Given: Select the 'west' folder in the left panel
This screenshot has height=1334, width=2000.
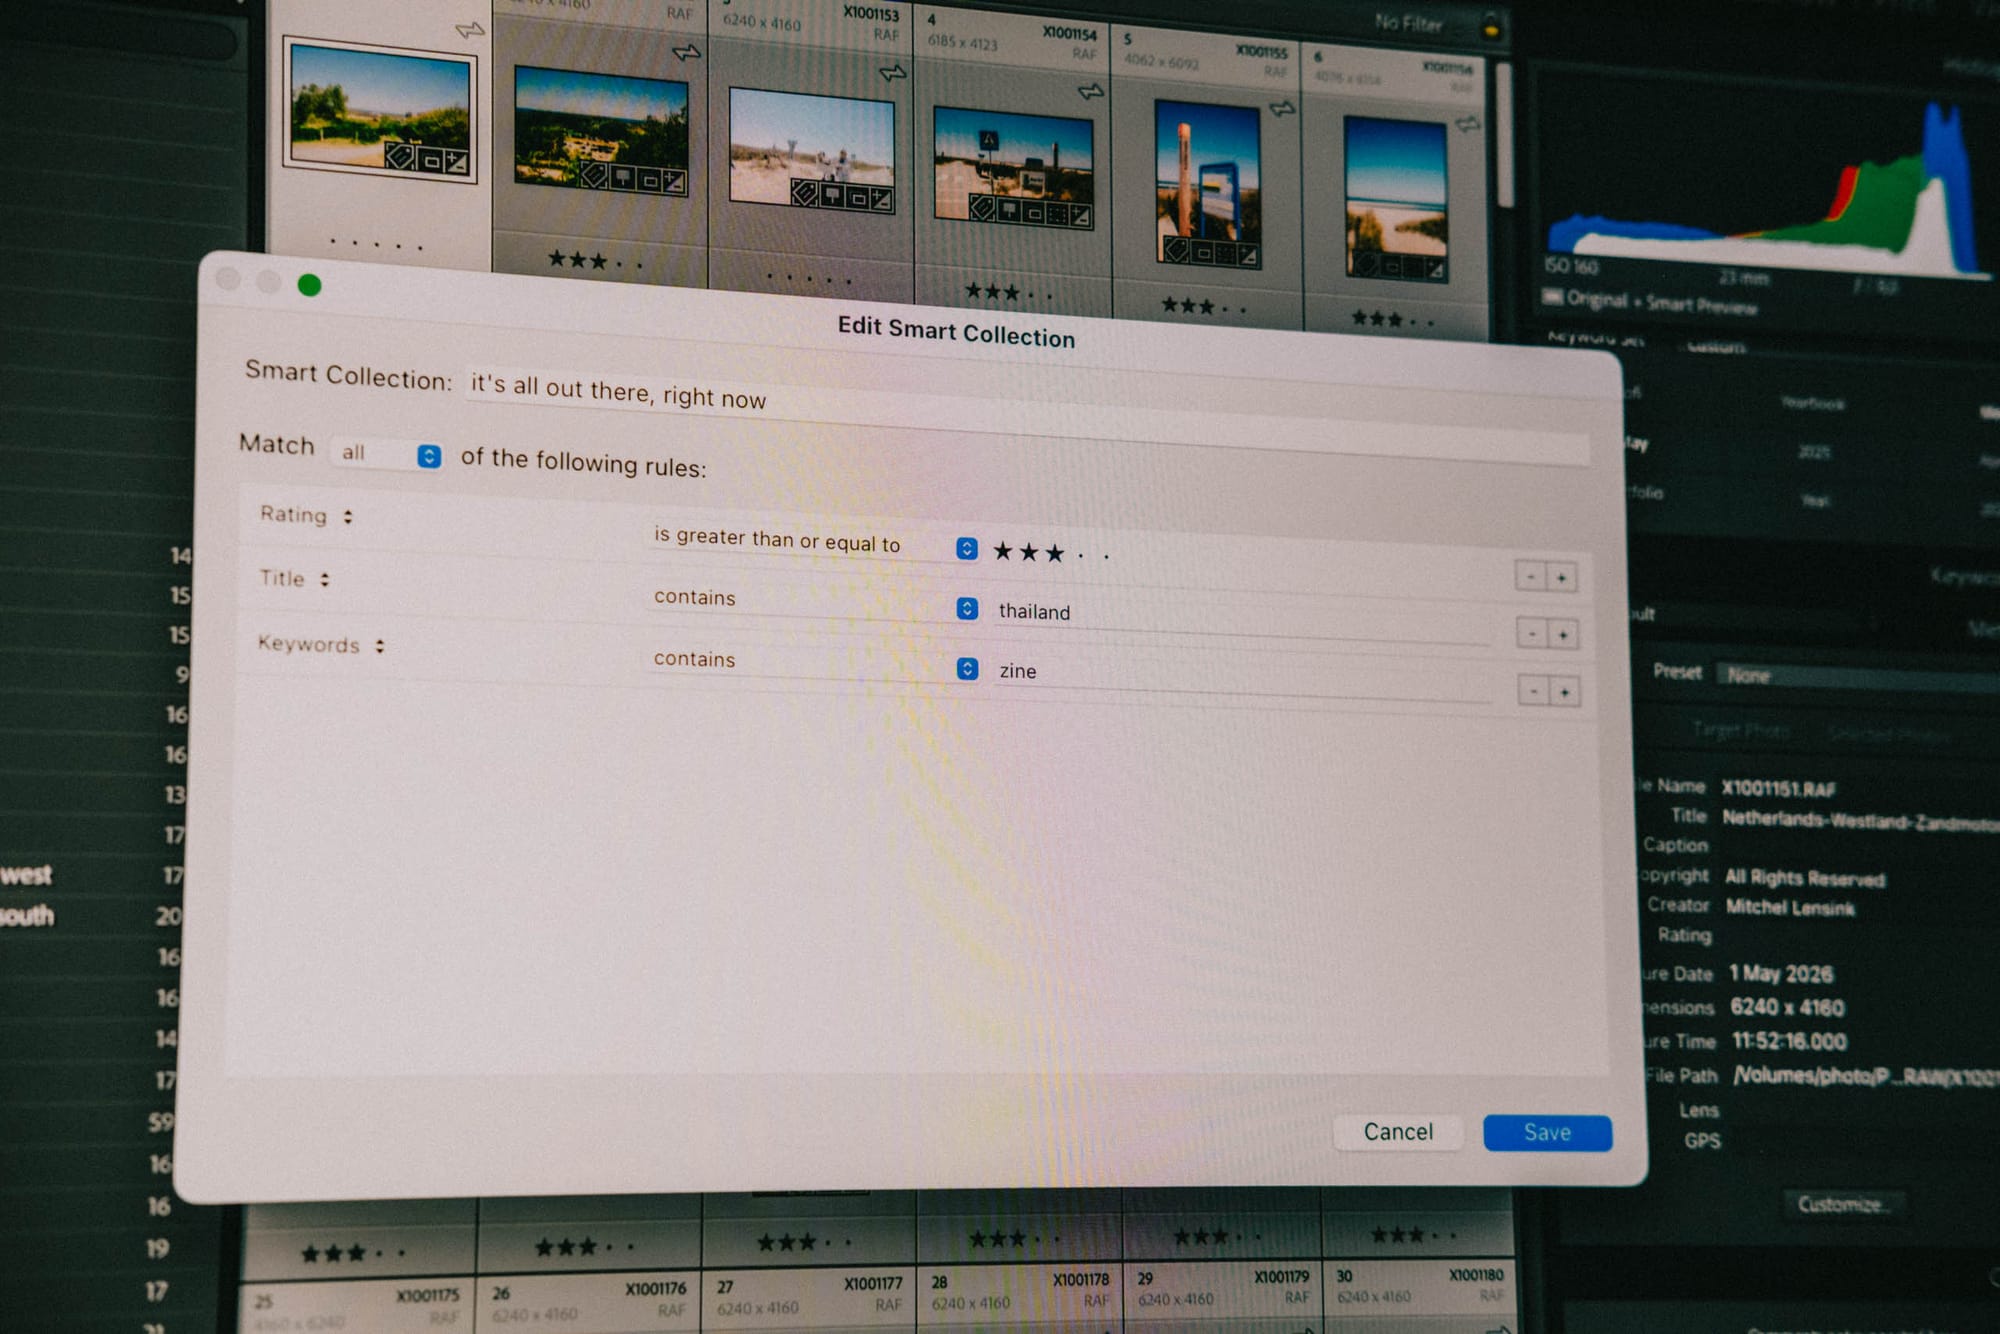Looking at the screenshot, I should point(27,875).
